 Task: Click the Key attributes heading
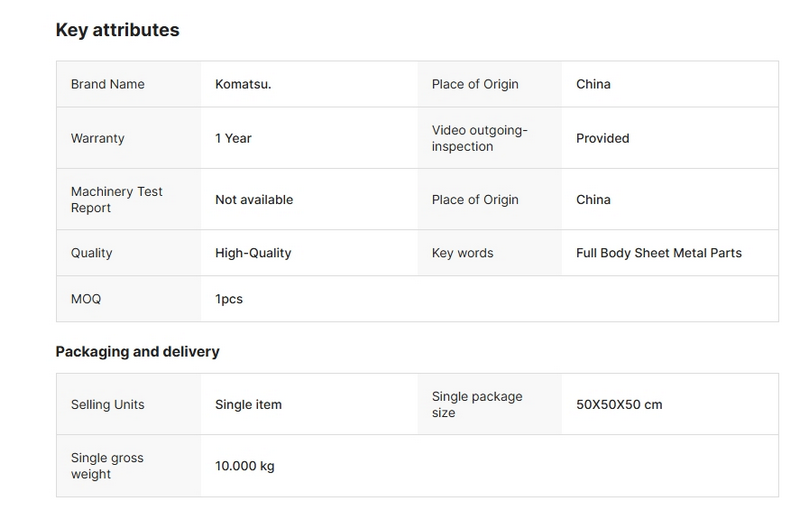[x=117, y=30]
